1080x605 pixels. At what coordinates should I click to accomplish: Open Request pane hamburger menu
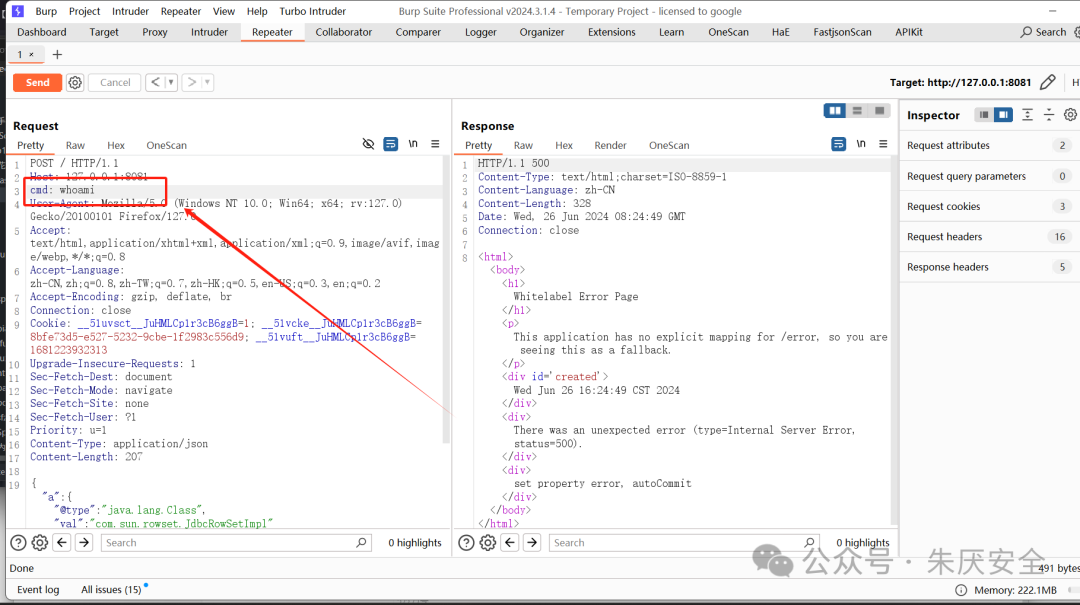[x=435, y=144]
